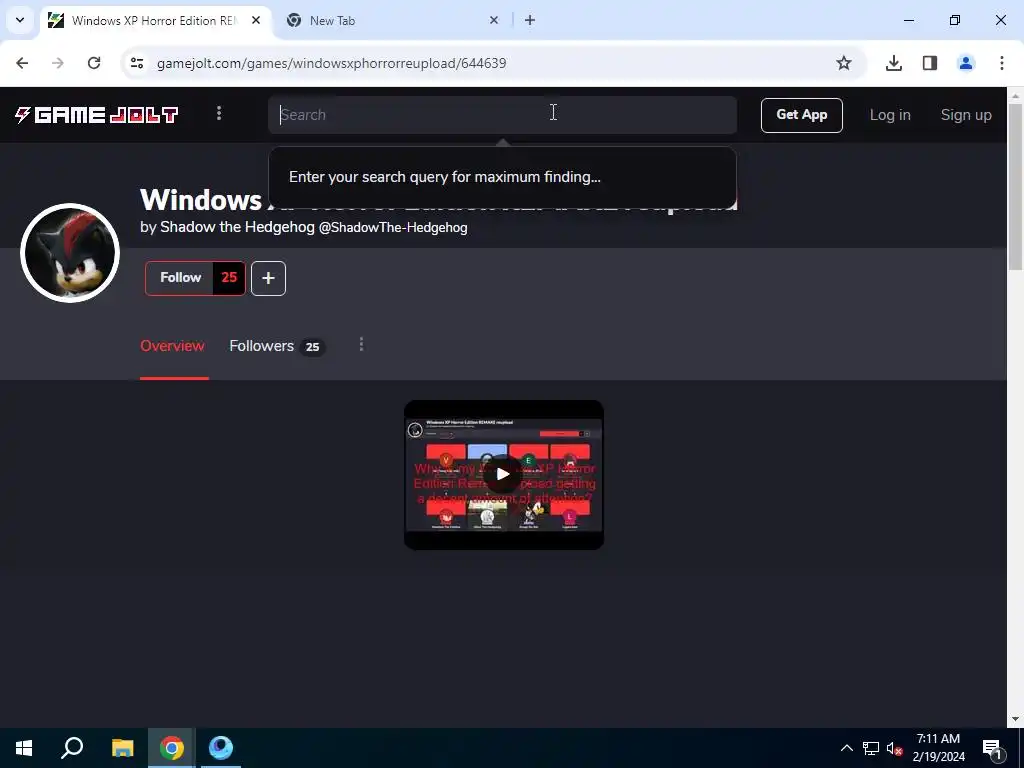
Task: Reload the current page
Action: point(94,63)
